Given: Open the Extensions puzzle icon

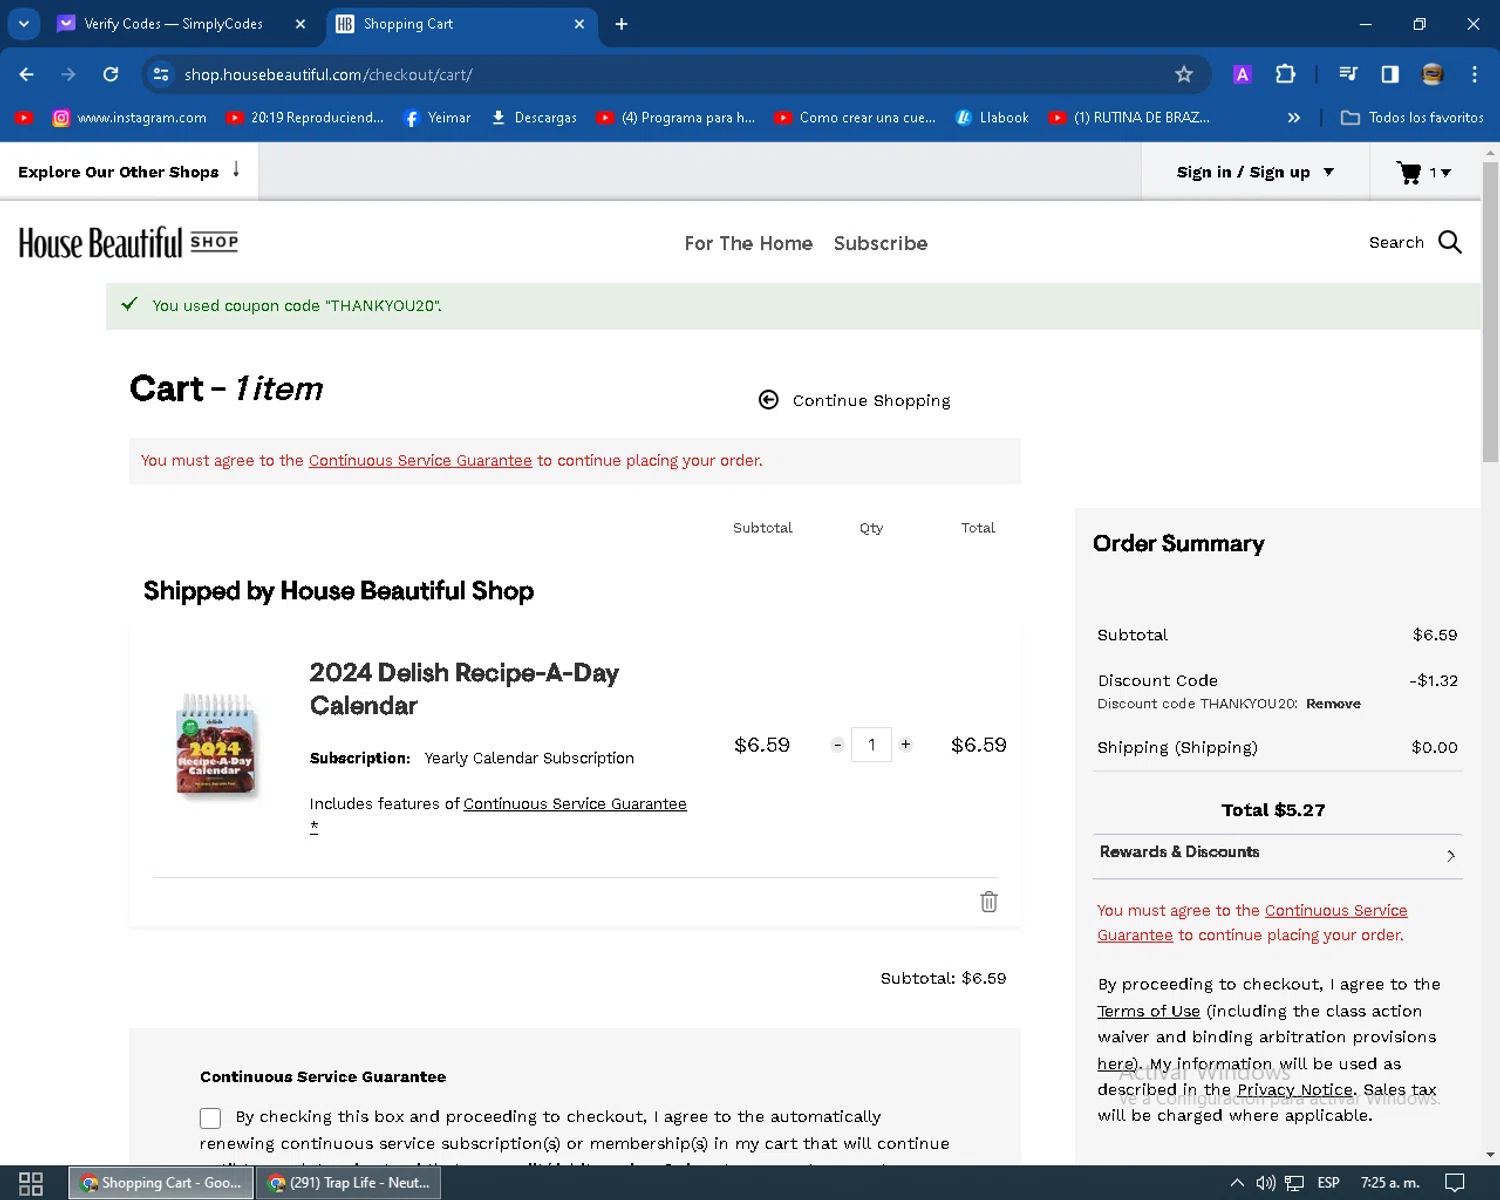Looking at the screenshot, I should click(x=1285, y=74).
